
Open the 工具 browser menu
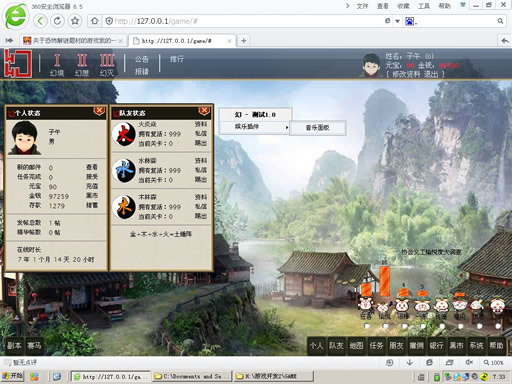click(424, 6)
